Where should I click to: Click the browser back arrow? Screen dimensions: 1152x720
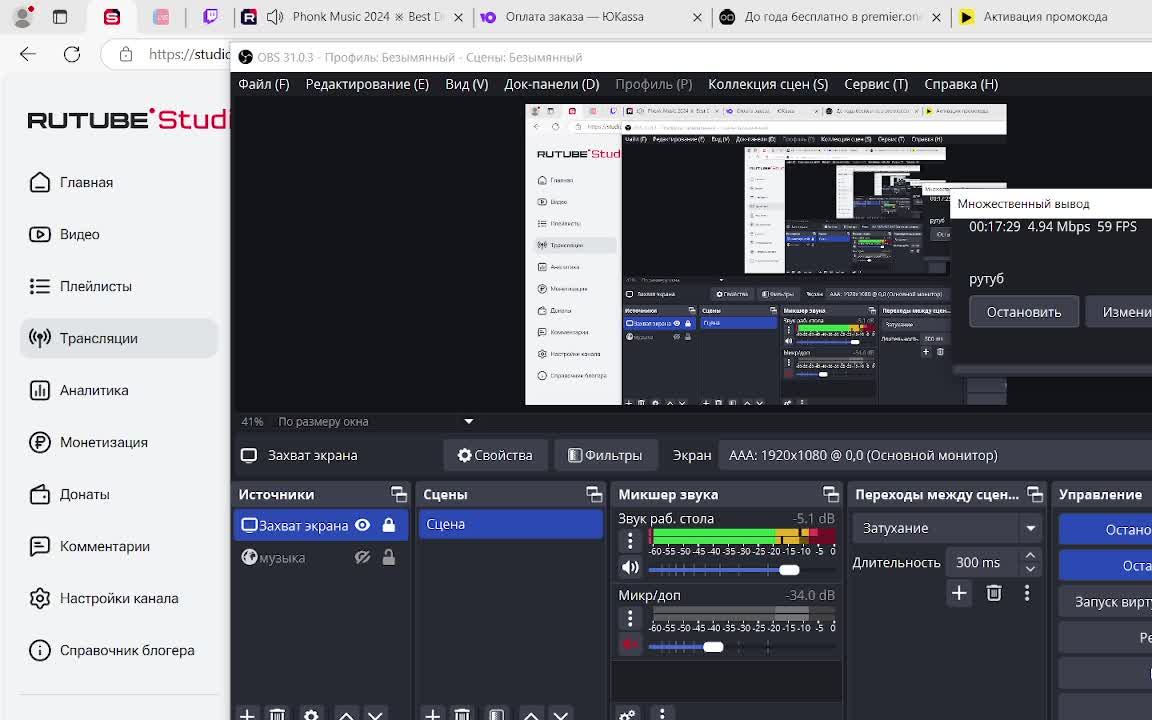point(28,54)
